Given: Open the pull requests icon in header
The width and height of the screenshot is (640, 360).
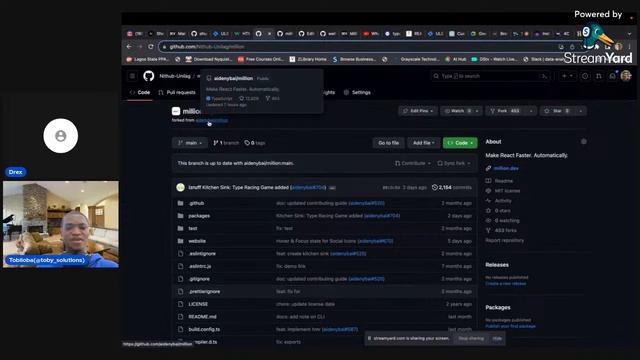Looking at the screenshot, I should tap(599, 76).
